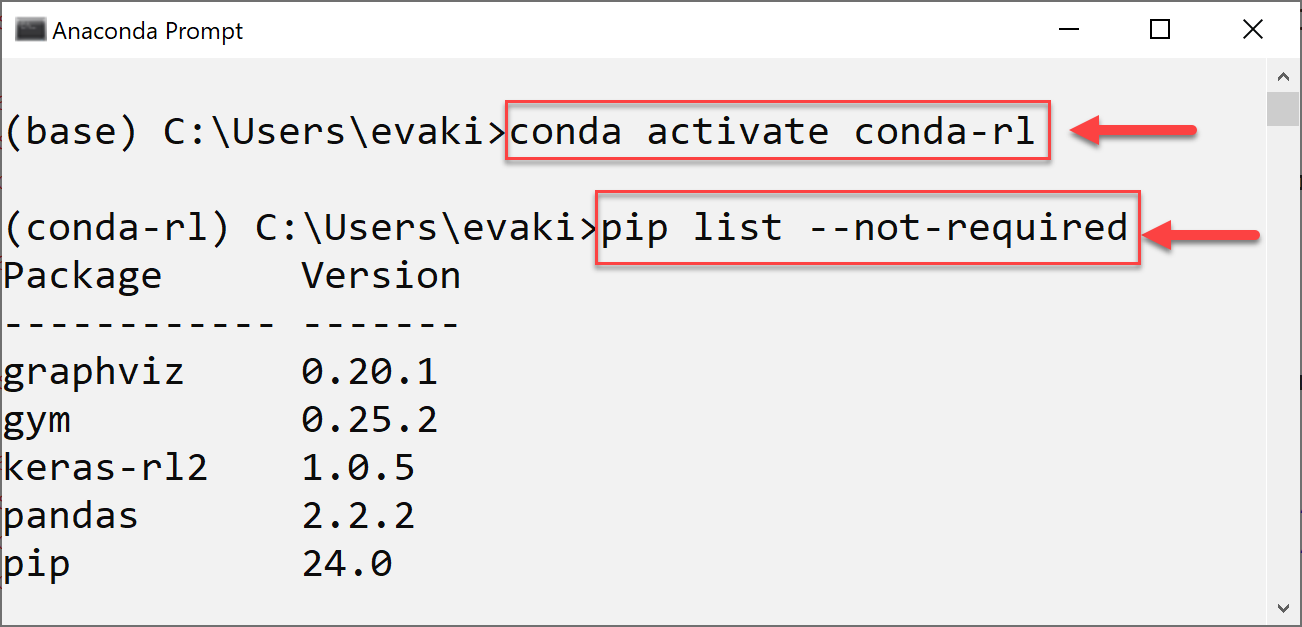Click the Anaconda Prompt title bar icon

(x=31, y=30)
